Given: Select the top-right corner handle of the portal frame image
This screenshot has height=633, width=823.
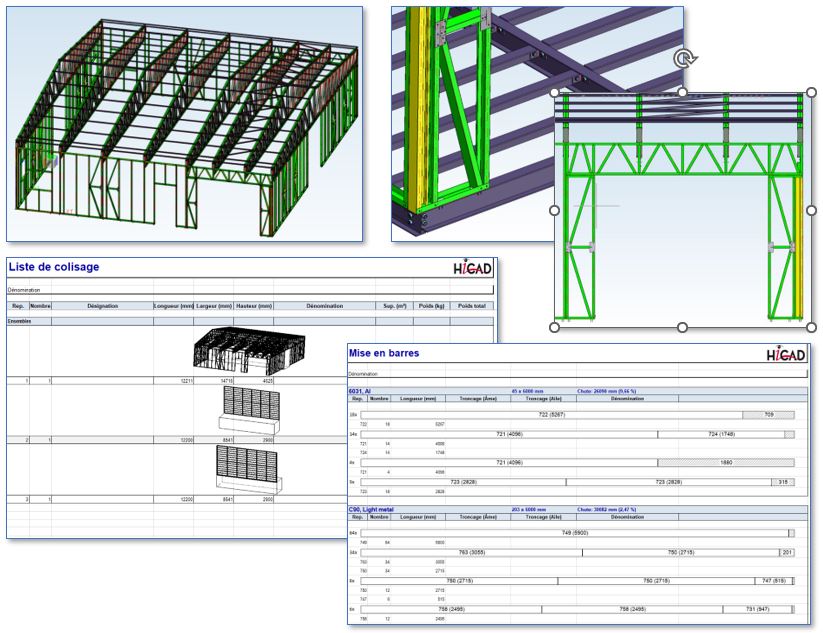Looking at the screenshot, I should (811, 92).
